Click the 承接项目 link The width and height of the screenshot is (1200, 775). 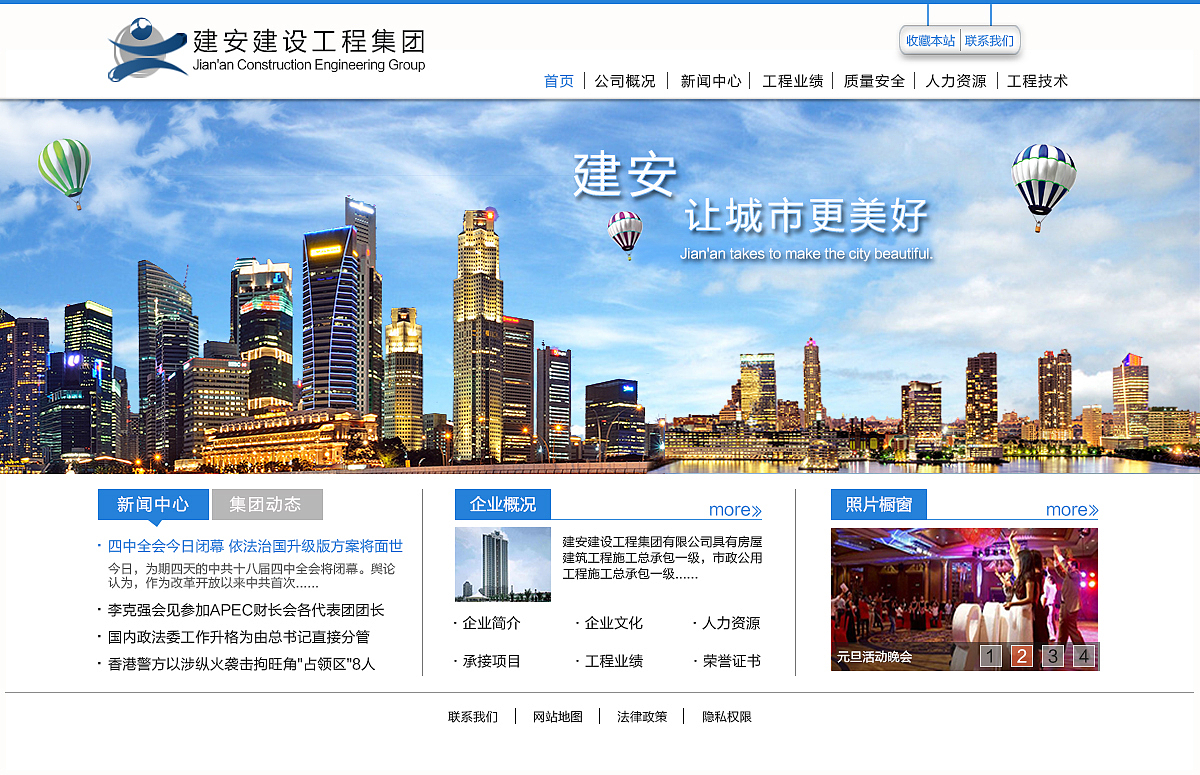coord(494,660)
